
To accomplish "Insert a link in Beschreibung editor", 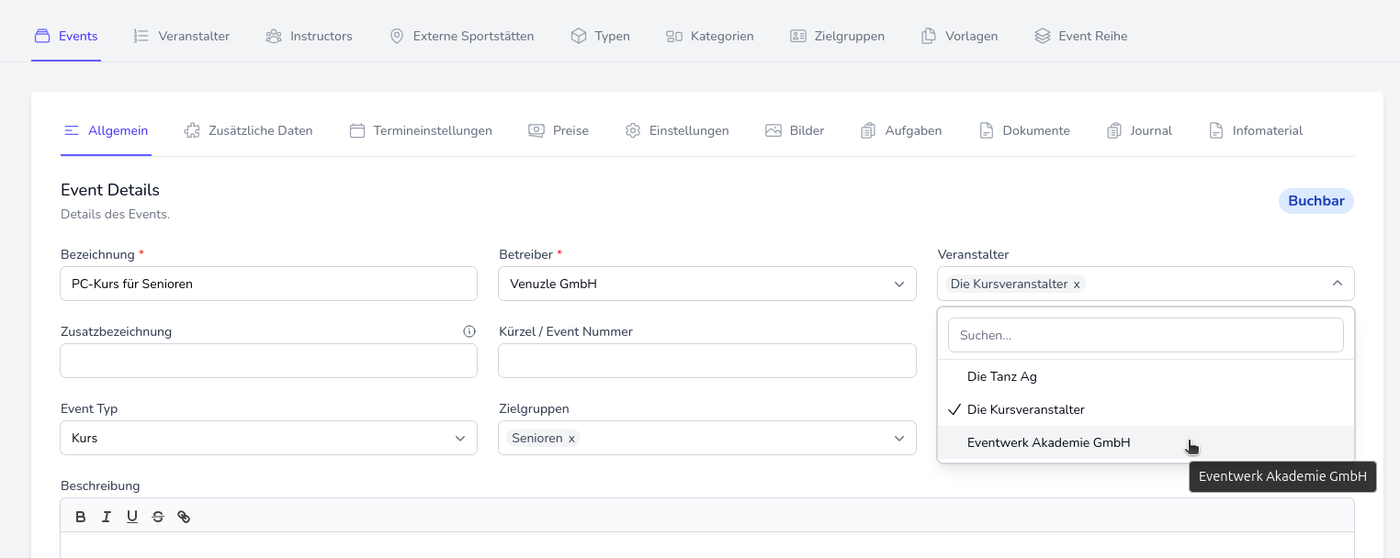I will [x=184, y=517].
